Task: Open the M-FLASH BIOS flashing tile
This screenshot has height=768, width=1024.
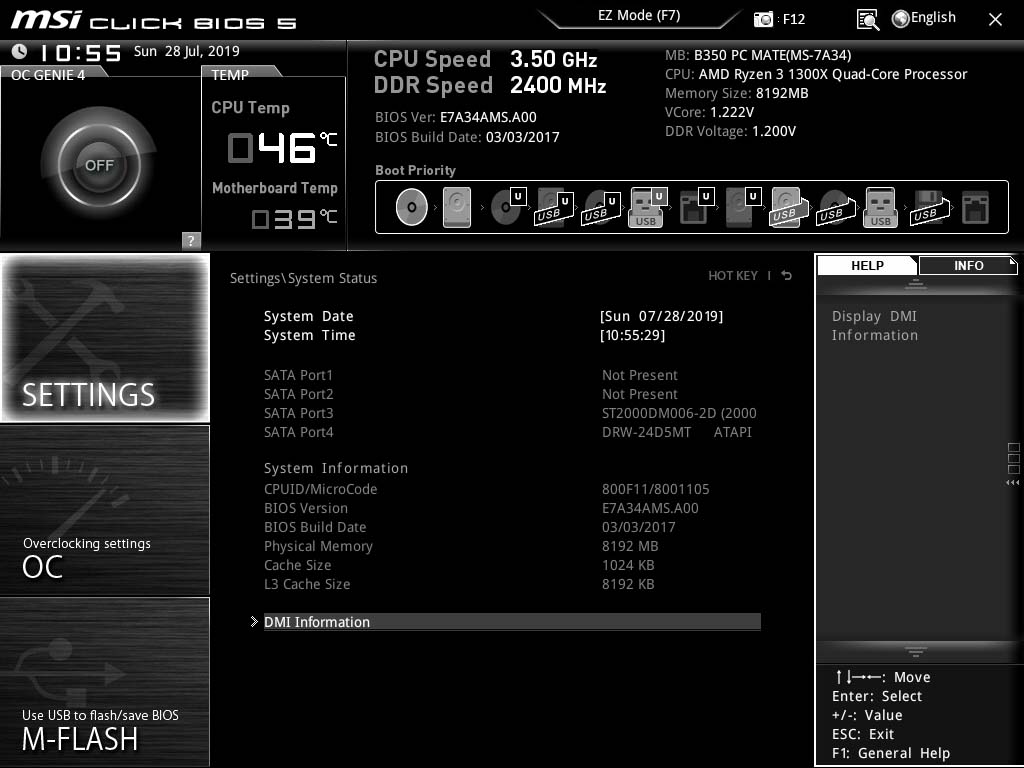Action: pos(105,682)
